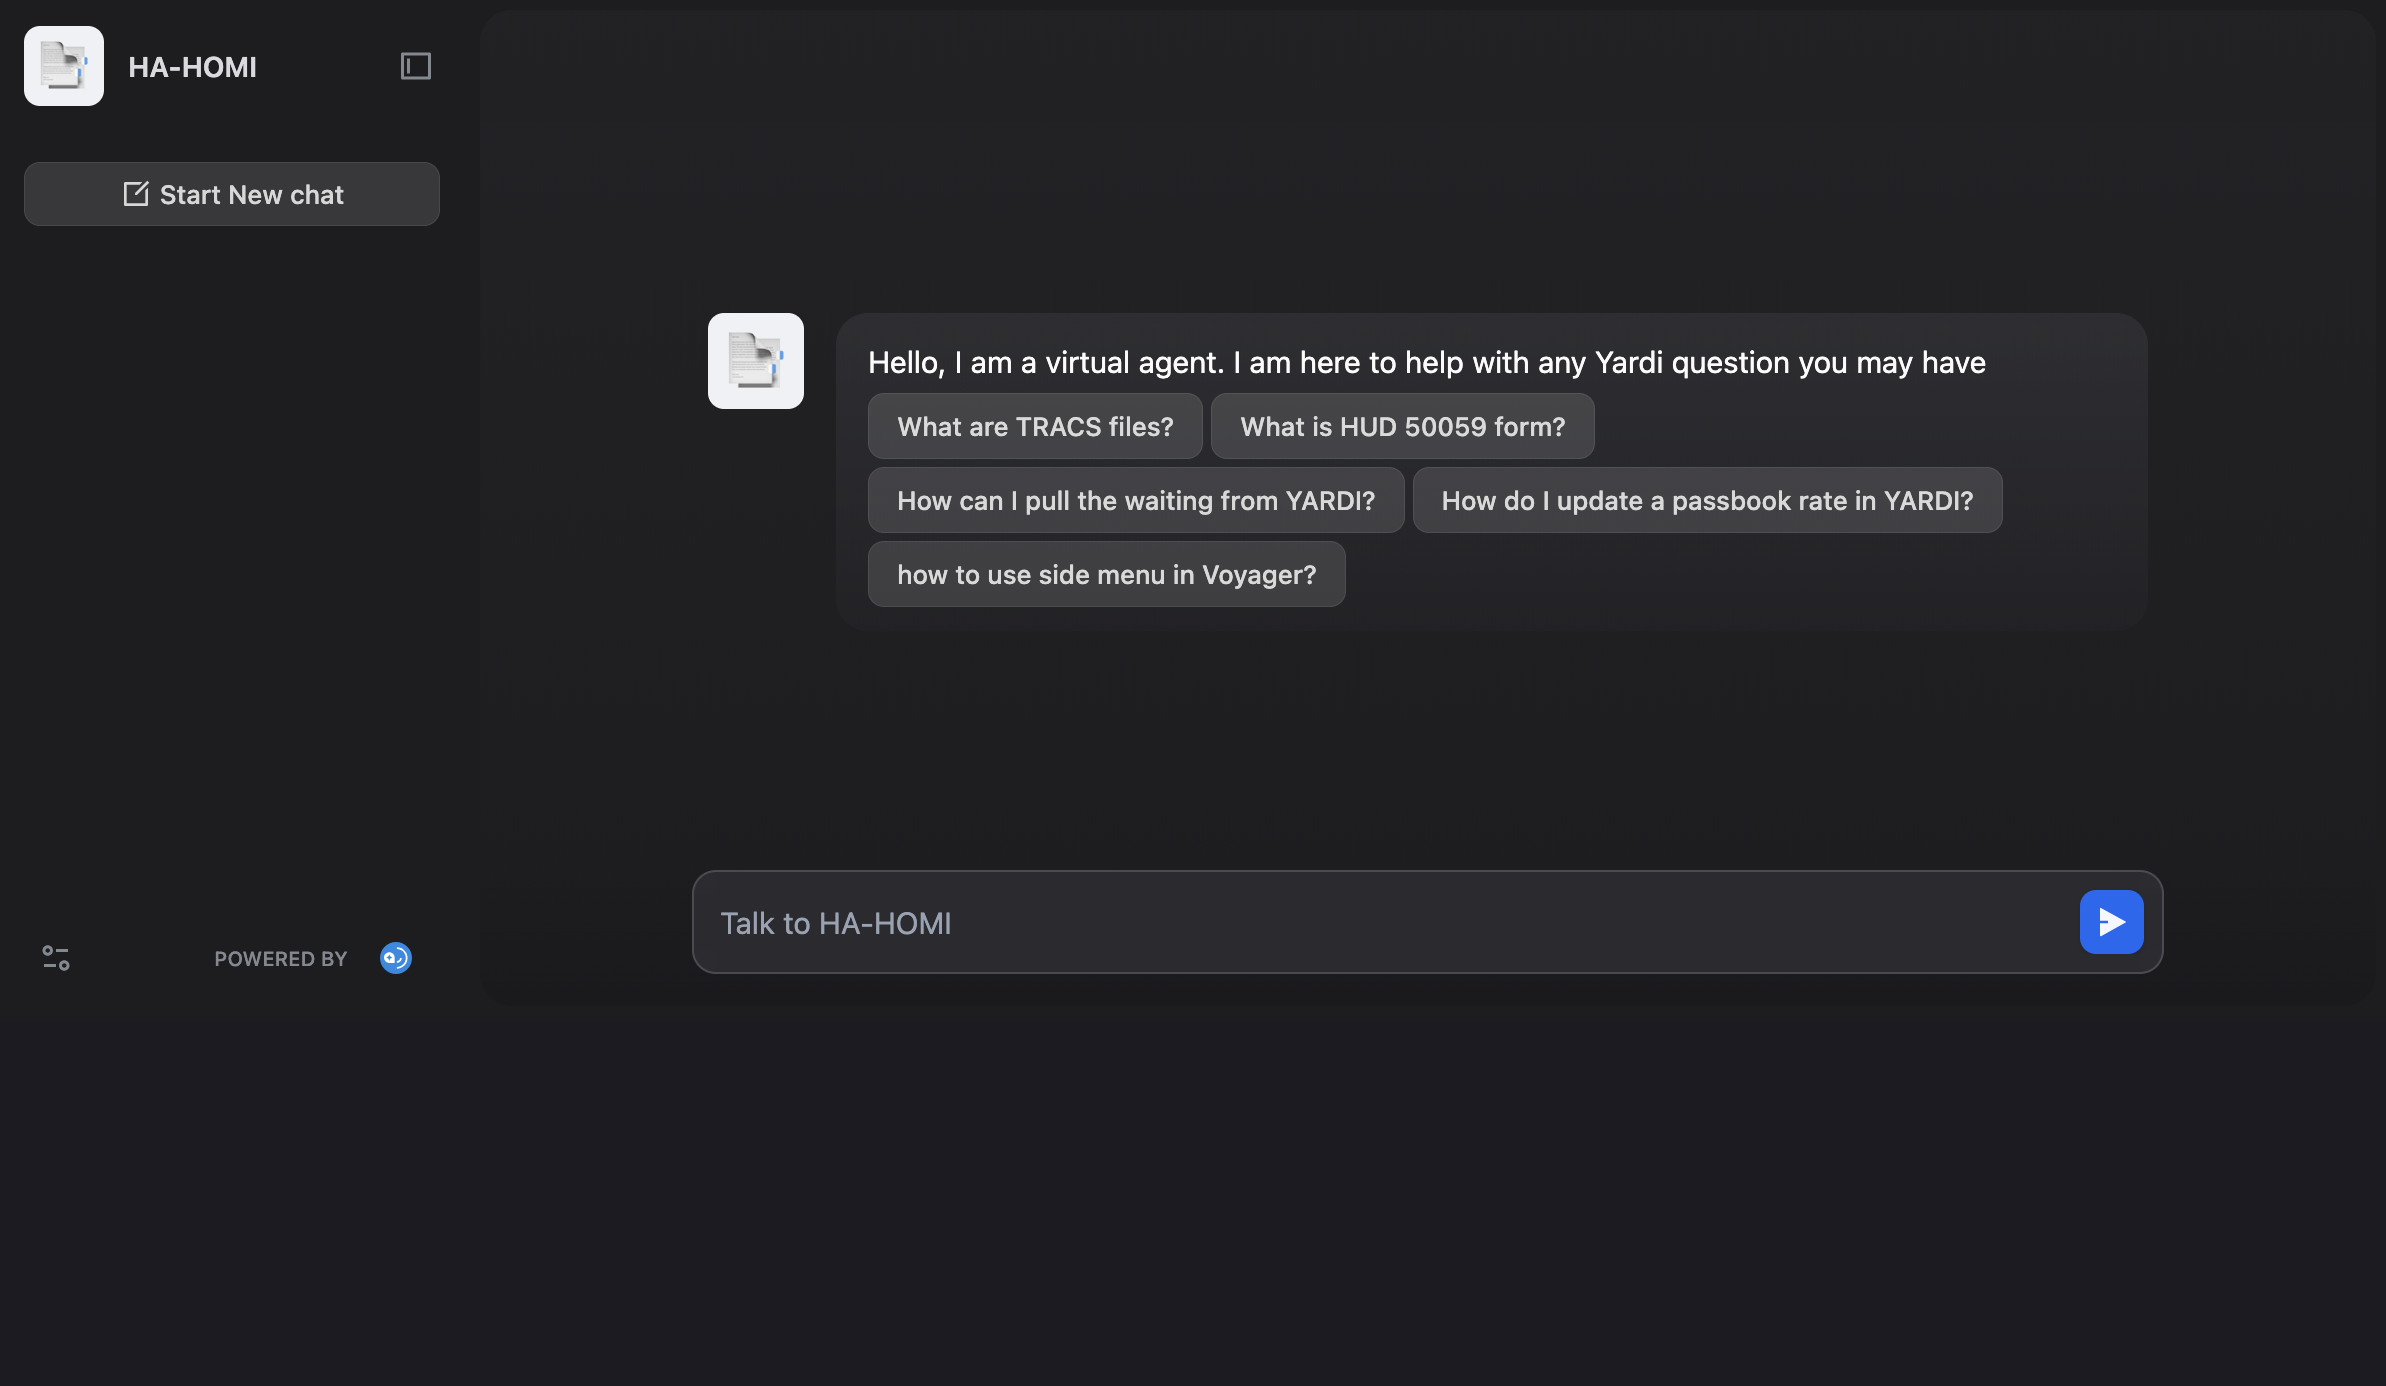Click the virtual agent avatar beside the greeting
Screen dimensions: 2386x1386
click(756, 361)
